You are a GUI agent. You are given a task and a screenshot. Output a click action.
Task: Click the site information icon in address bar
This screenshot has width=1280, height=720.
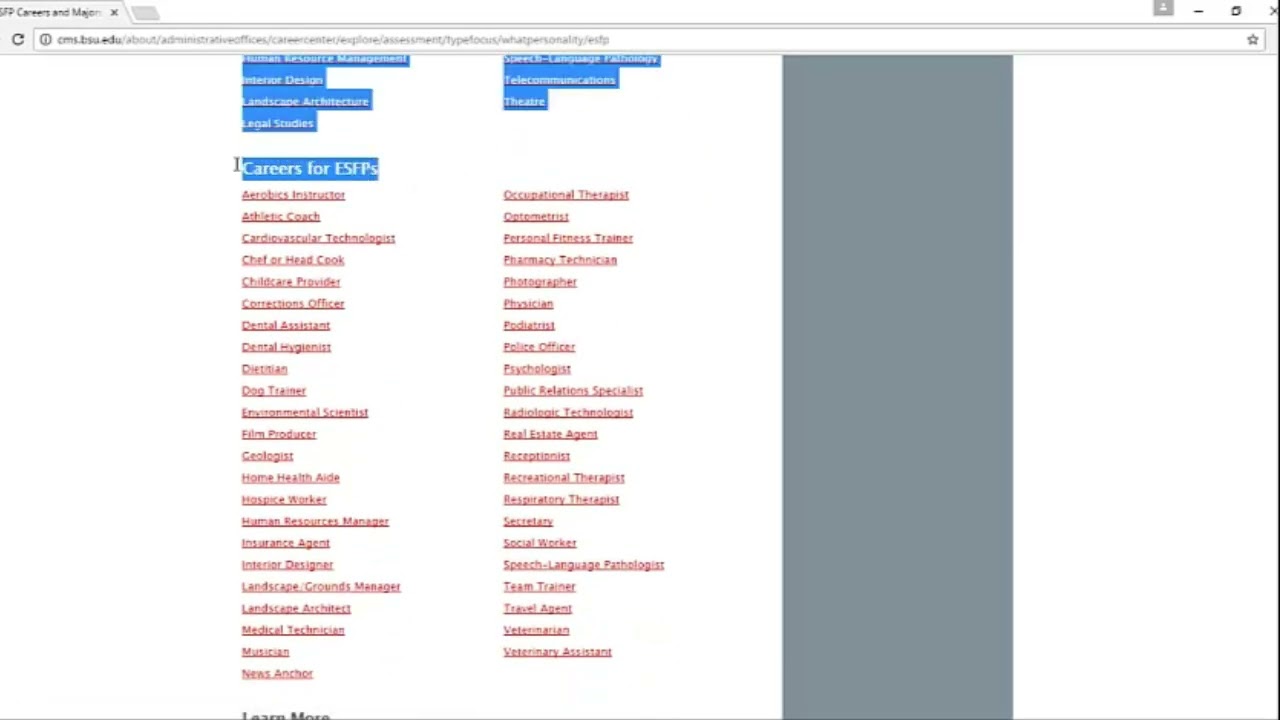click(45, 39)
